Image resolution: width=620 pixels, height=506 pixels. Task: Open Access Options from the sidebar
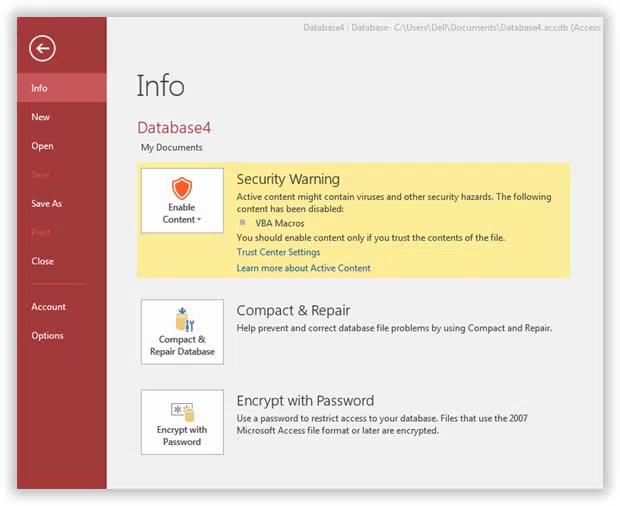pyautogui.click(x=47, y=336)
